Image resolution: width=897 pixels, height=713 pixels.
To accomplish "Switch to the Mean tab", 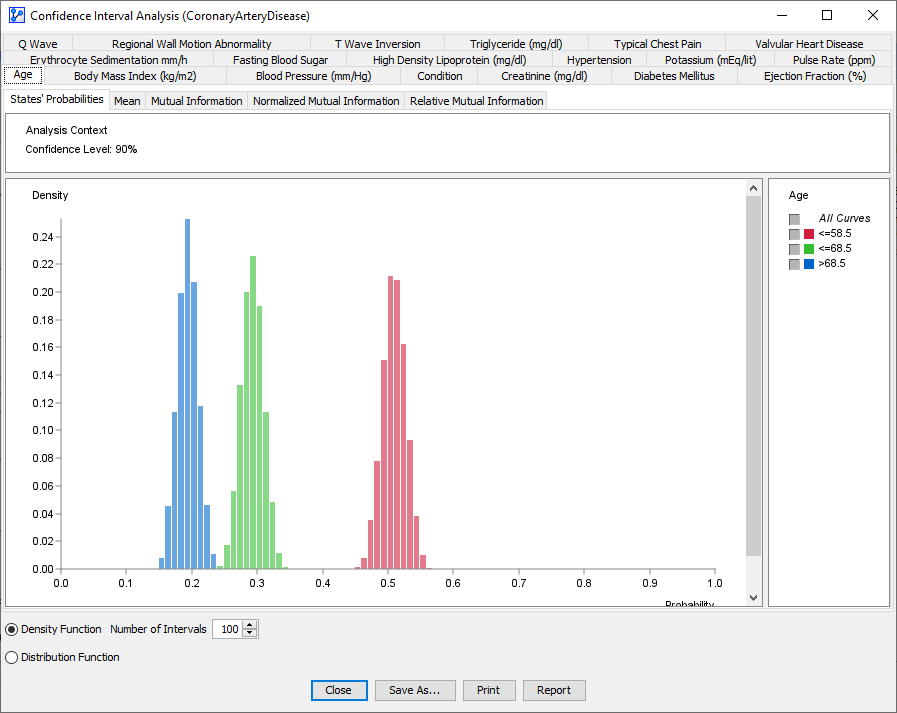I will pyautogui.click(x=127, y=101).
